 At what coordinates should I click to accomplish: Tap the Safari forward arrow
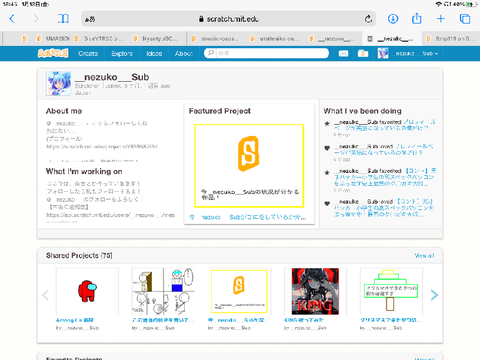tap(36, 19)
